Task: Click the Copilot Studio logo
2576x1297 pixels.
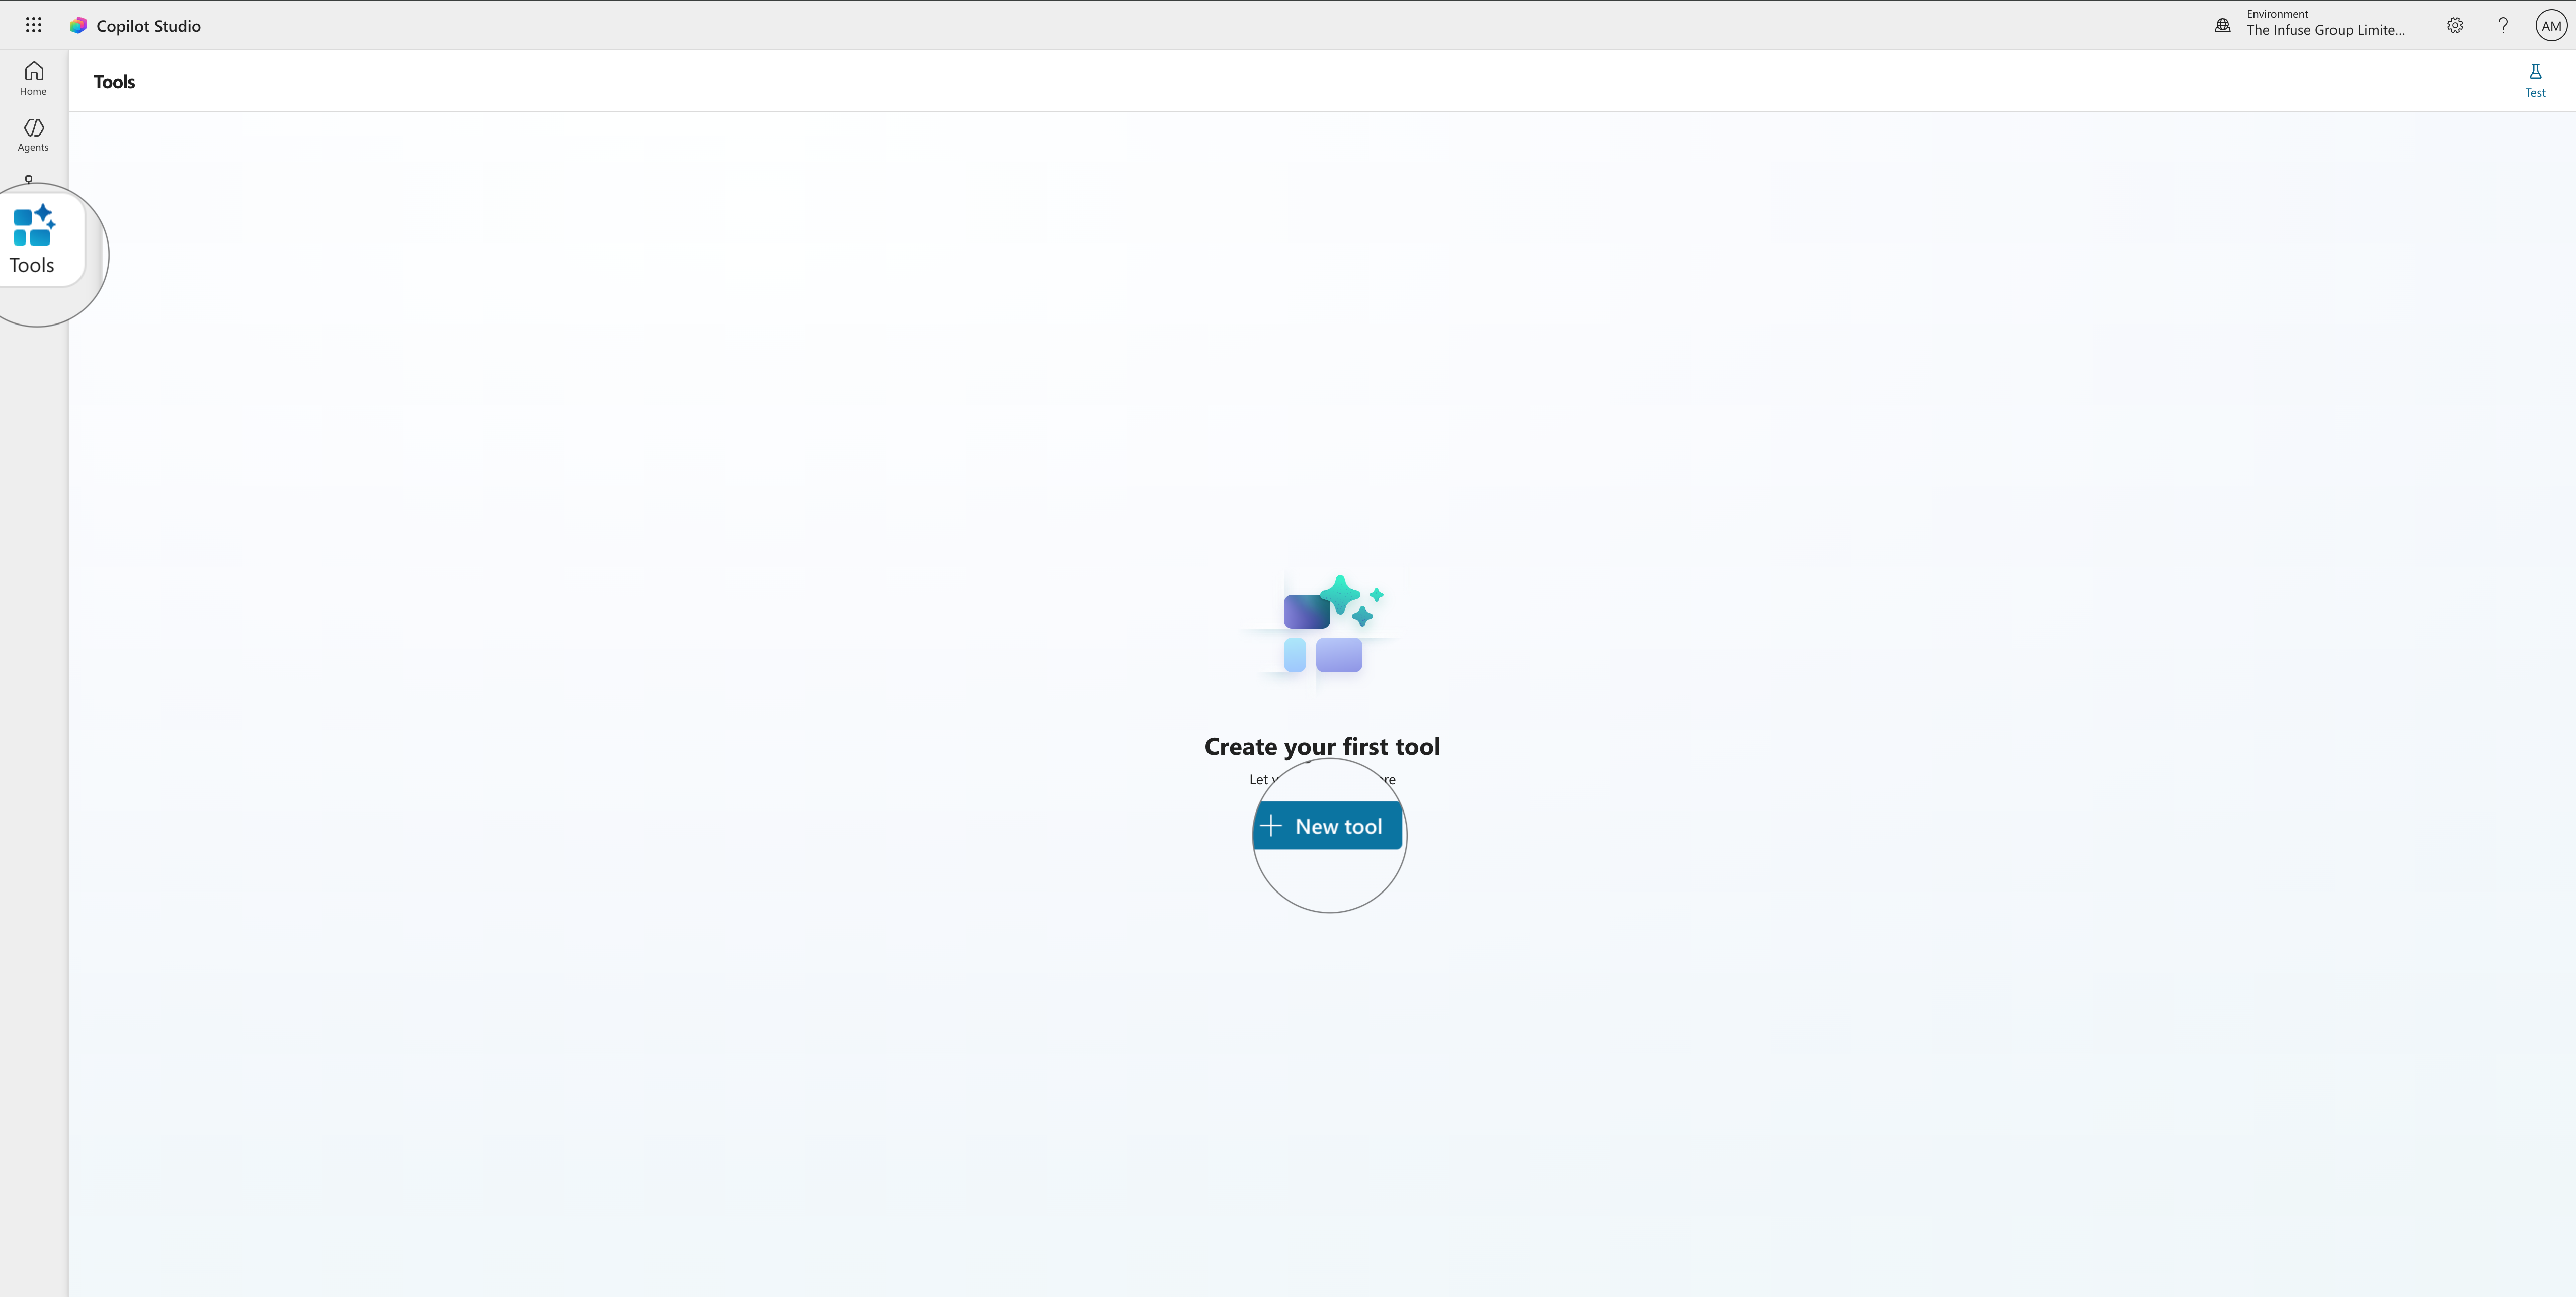Action: [x=78, y=25]
